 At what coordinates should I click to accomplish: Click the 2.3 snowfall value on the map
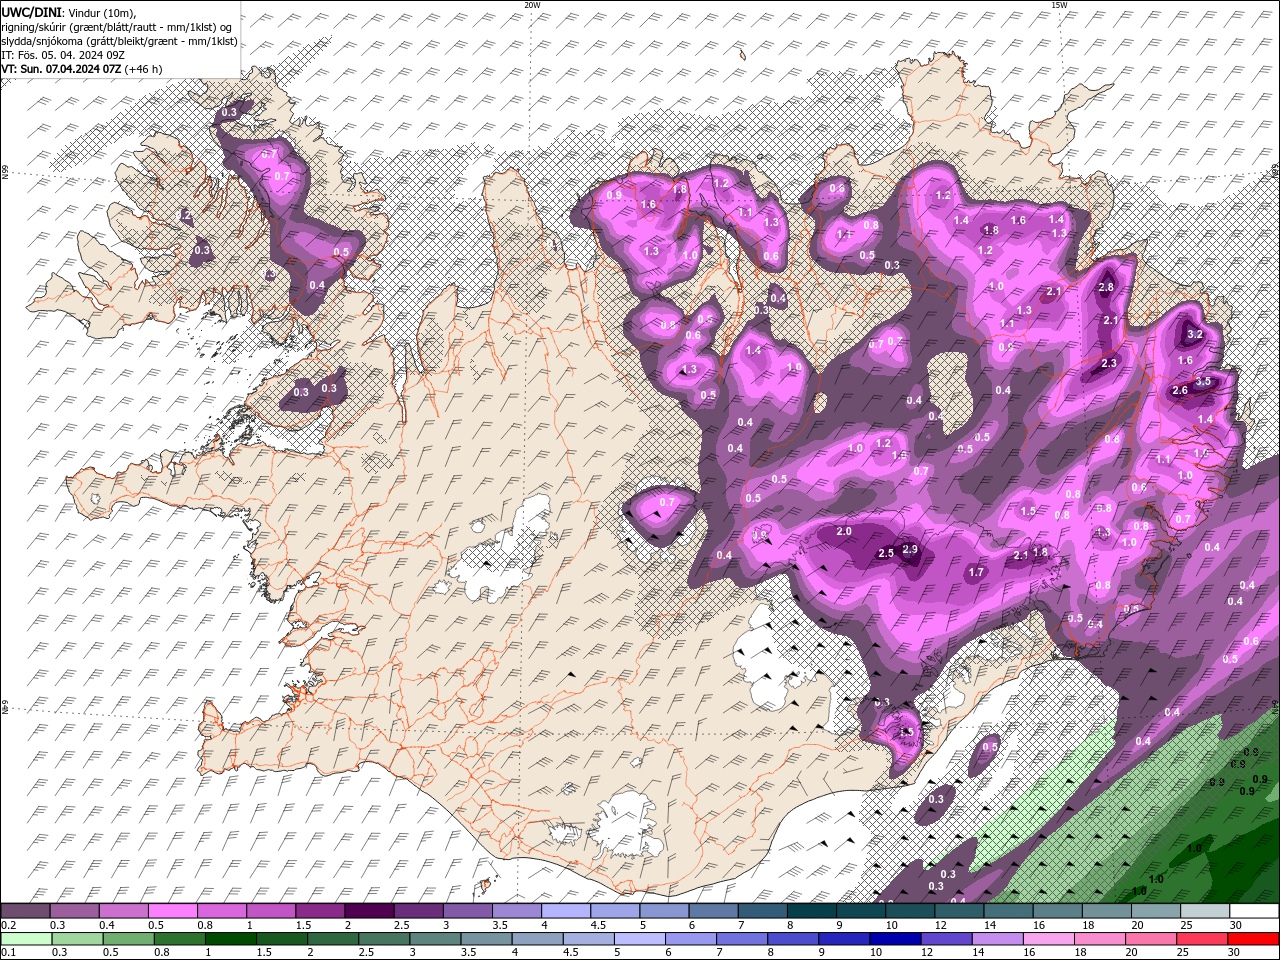[x=1109, y=363]
